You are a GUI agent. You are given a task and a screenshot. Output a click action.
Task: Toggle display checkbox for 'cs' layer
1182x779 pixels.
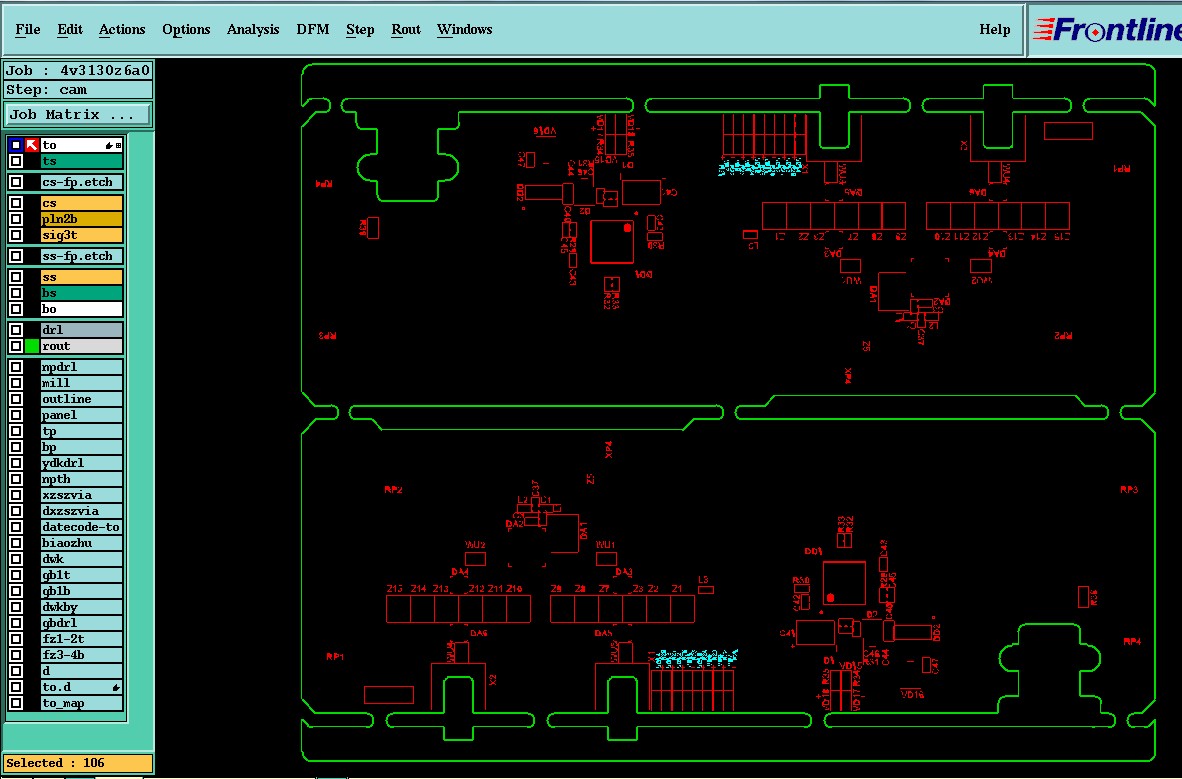16,203
